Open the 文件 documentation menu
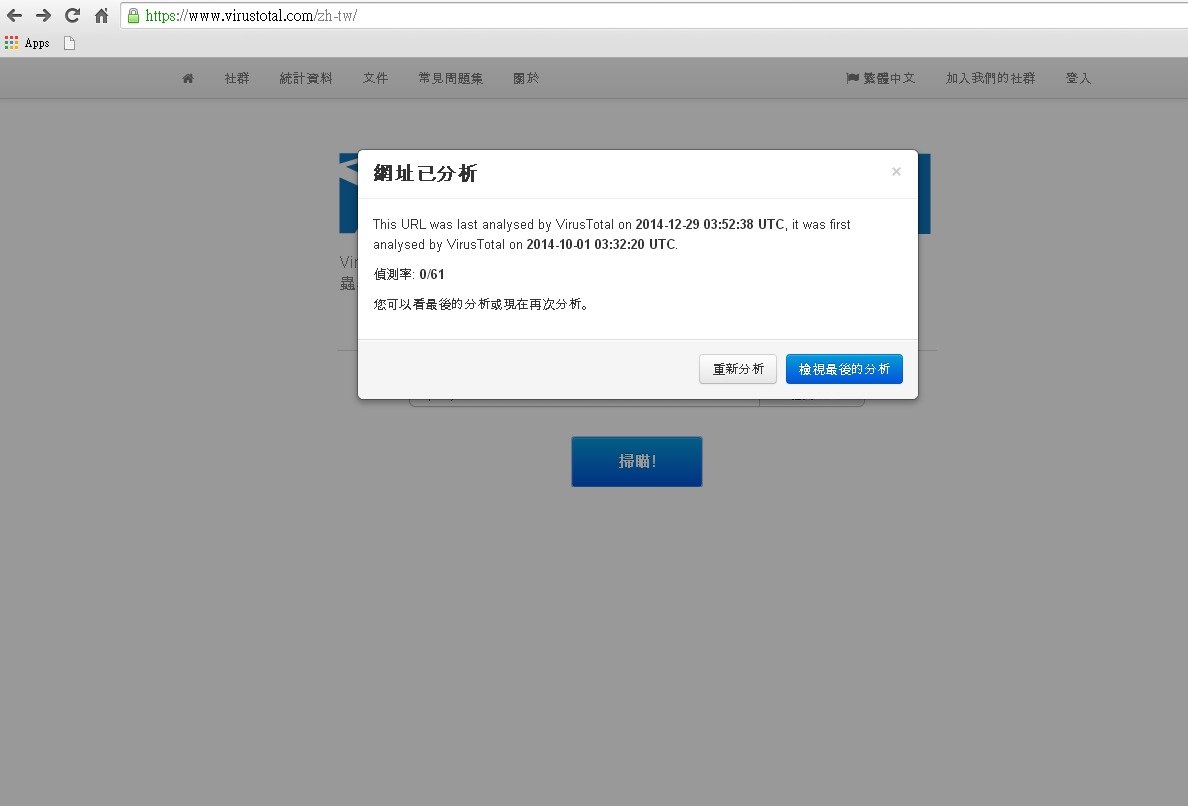 [375, 78]
